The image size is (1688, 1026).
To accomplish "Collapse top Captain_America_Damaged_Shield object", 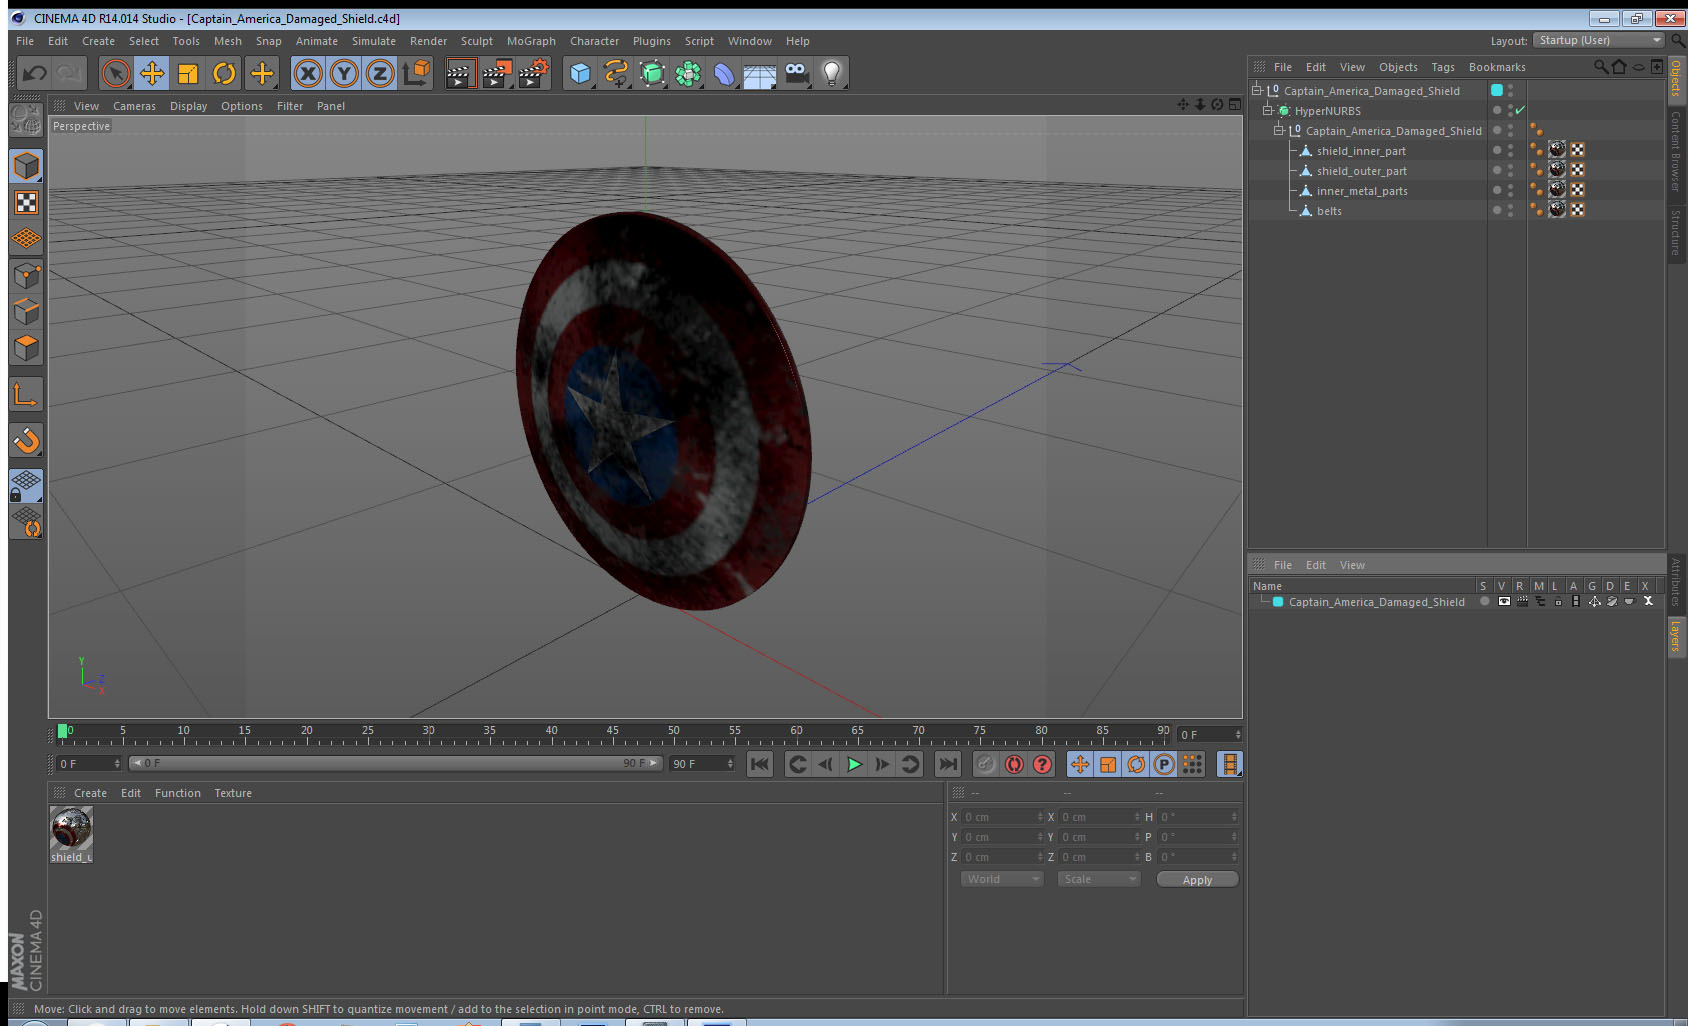I will click(x=1257, y=90).
